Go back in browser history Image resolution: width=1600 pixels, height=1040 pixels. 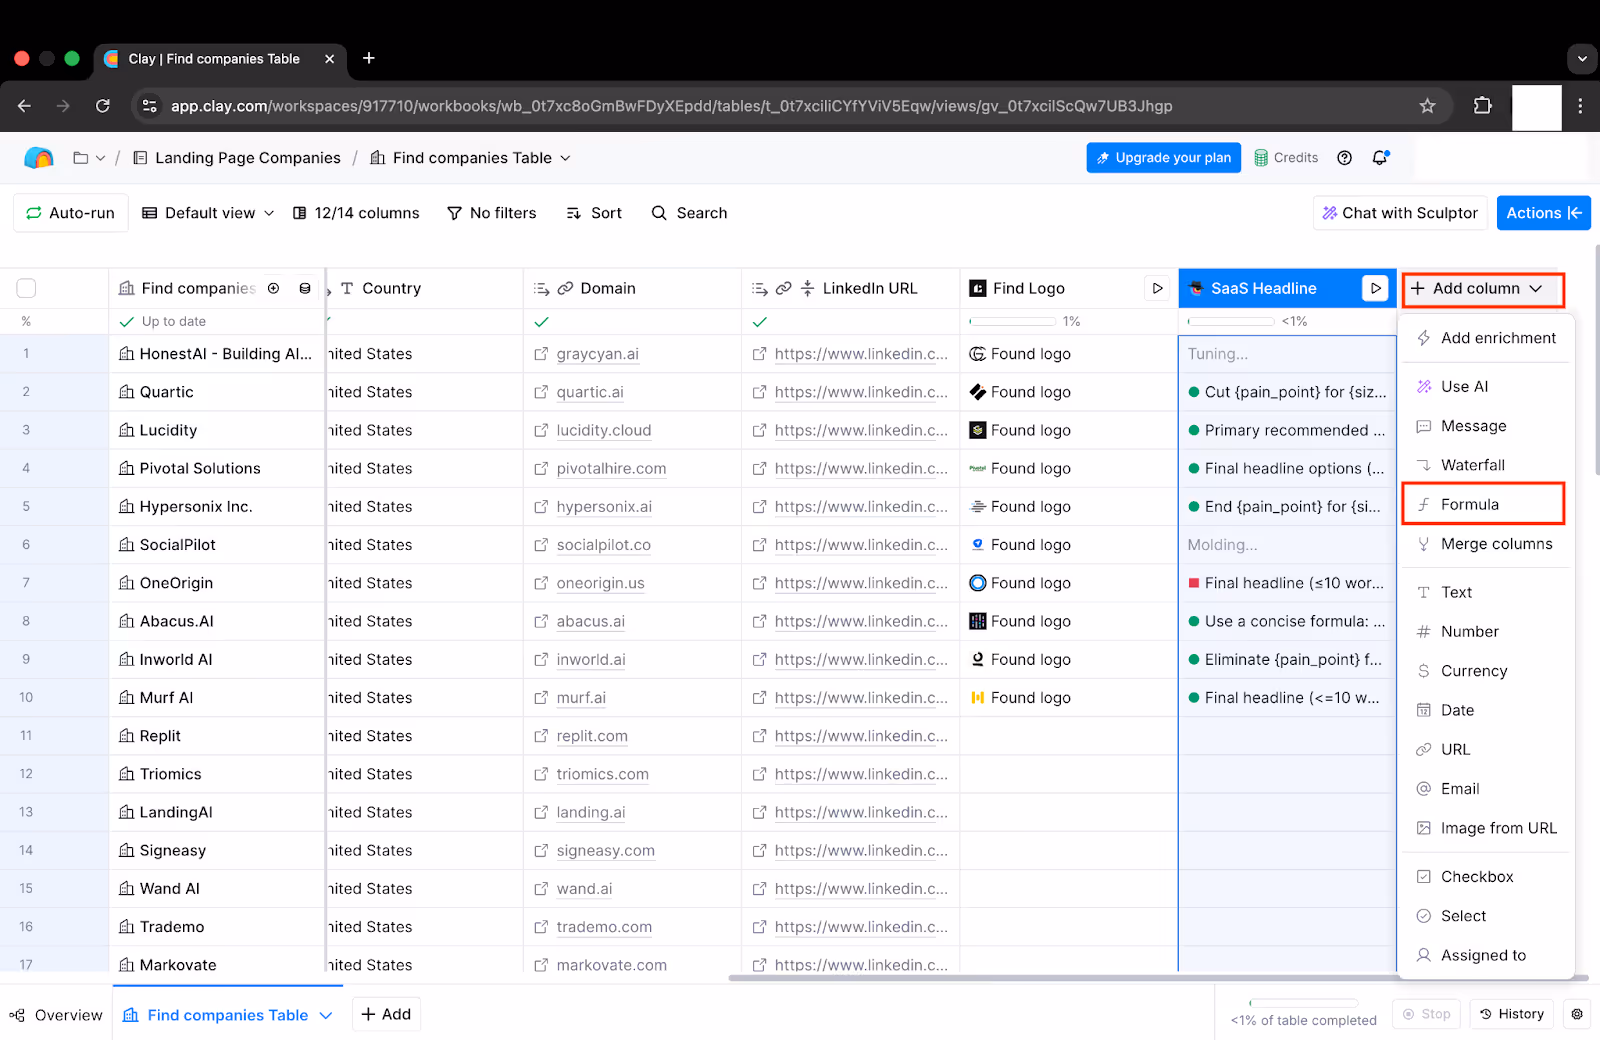click(x=25, y=106)
